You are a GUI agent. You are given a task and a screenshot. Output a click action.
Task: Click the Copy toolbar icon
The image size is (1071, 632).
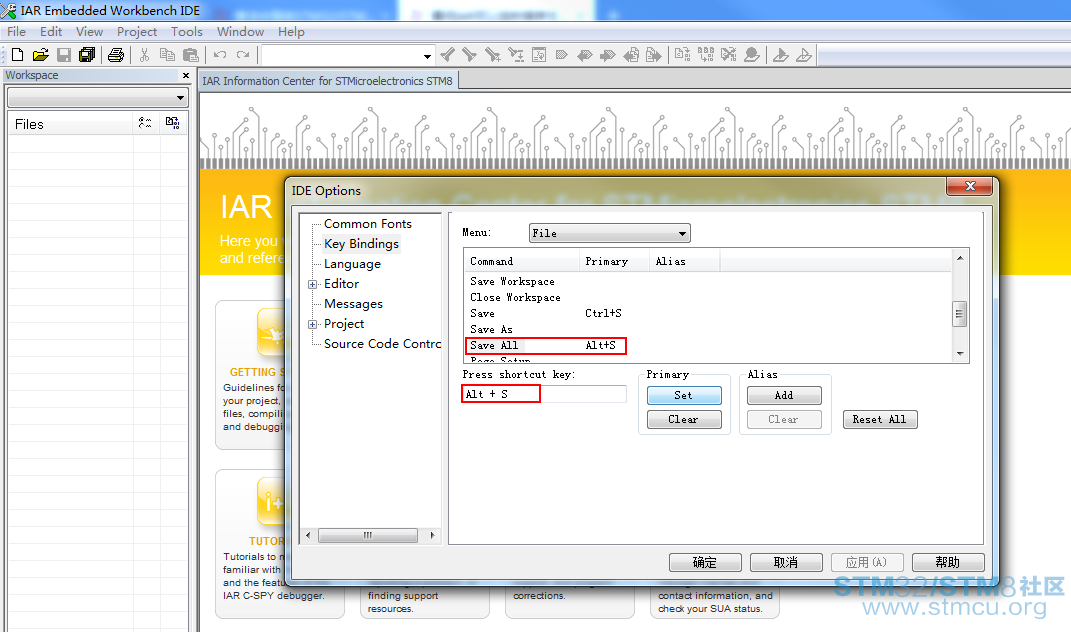167,55
